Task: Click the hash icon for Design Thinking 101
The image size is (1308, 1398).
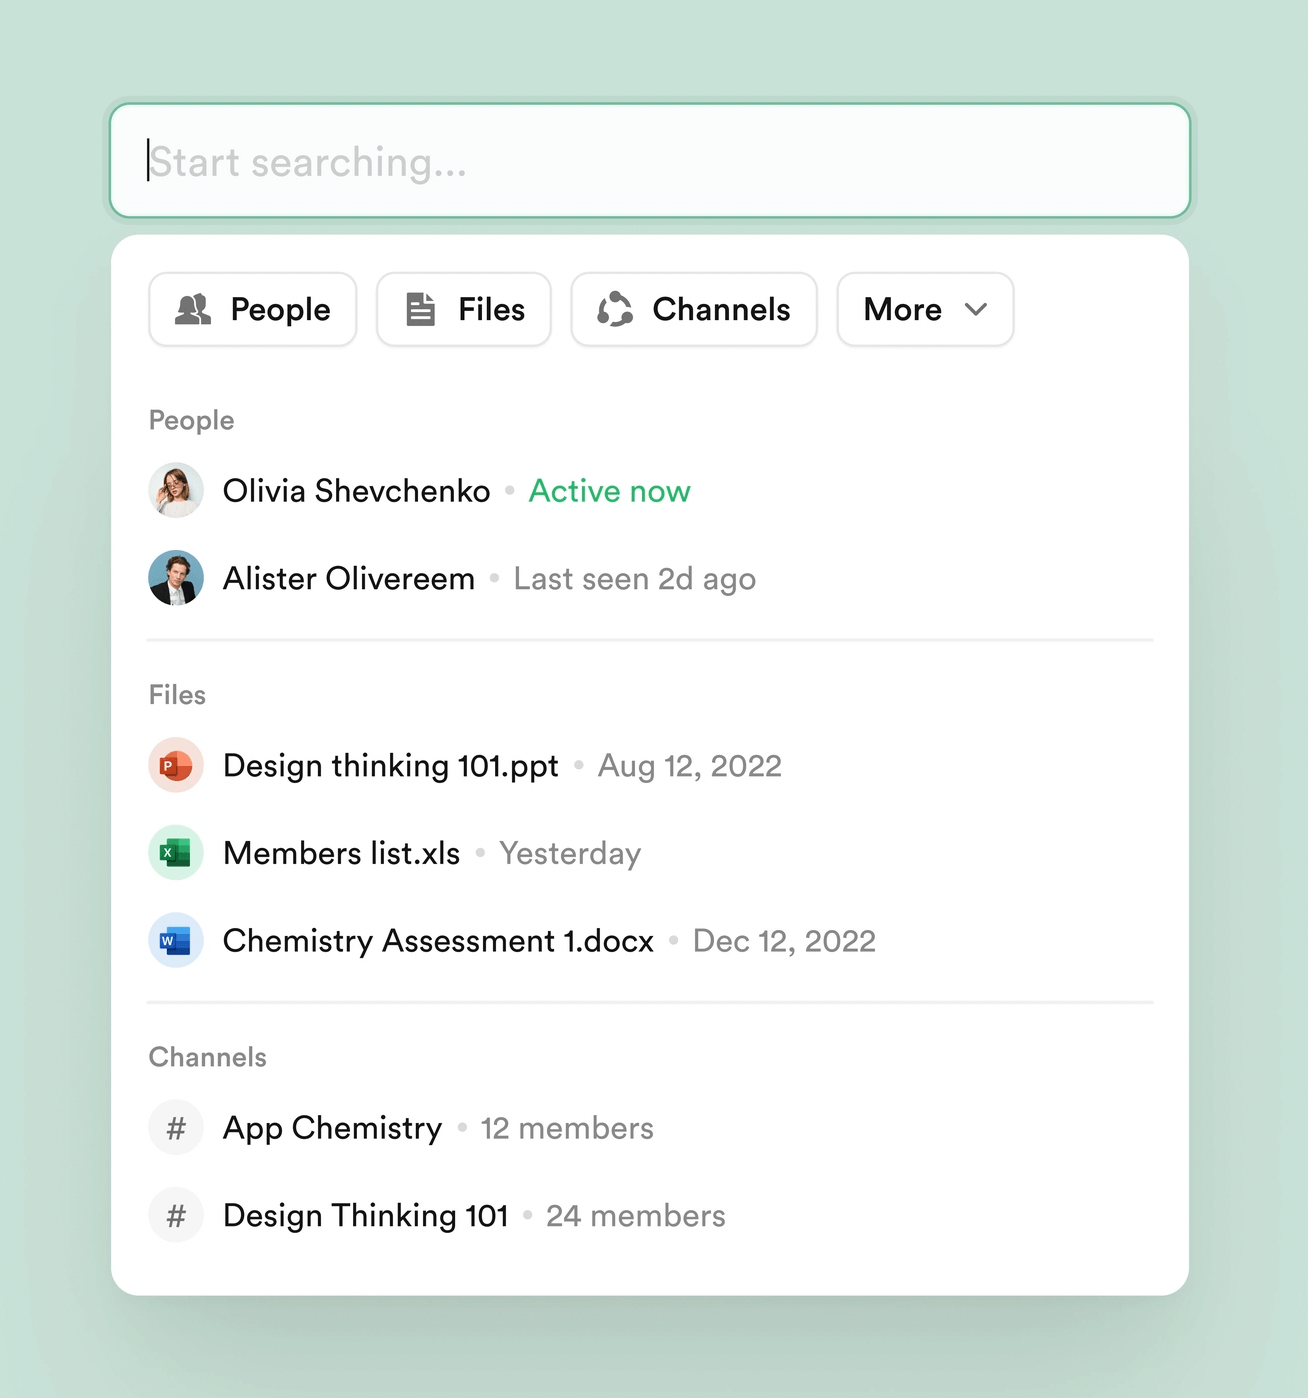Action: pos(176,1216)
